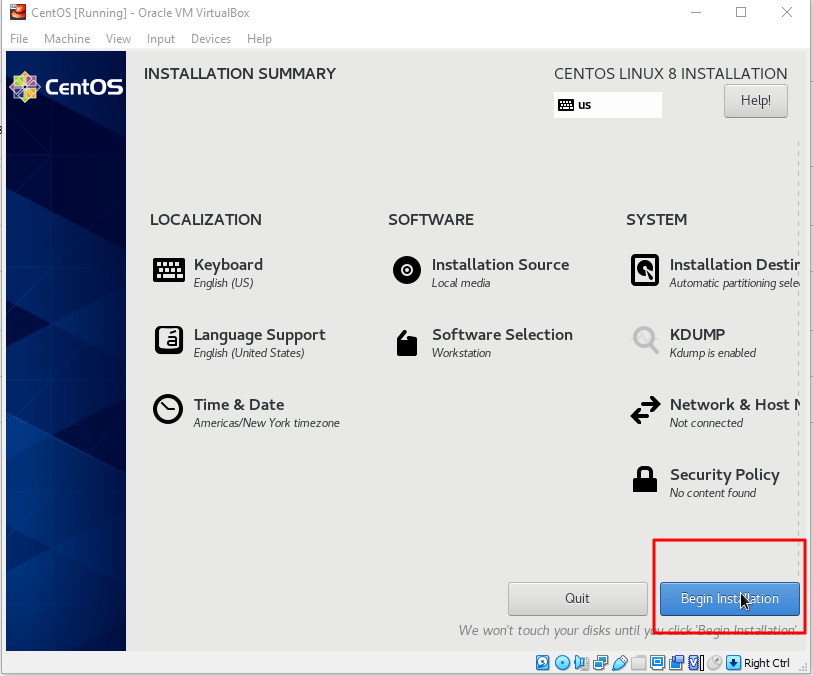Click the SYSTEM section heading
Viewport: 813px width, 676px height.
pos(656,220)
